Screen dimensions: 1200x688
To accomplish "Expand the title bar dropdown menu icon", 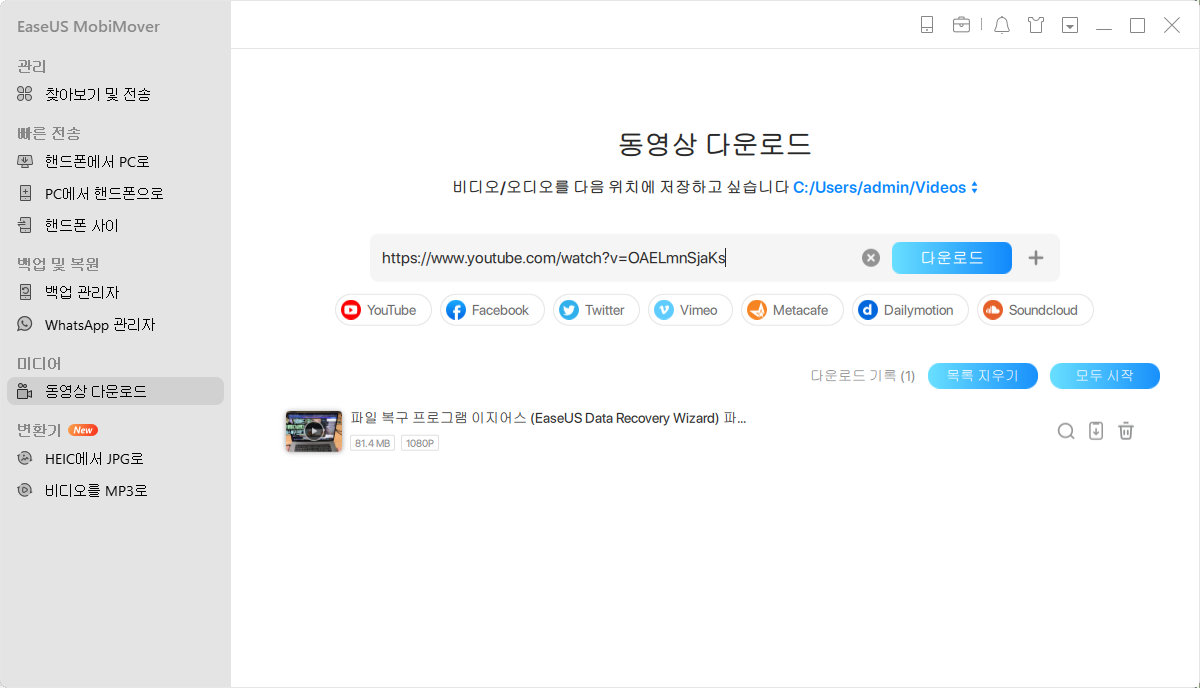I will coord(1070,26).
